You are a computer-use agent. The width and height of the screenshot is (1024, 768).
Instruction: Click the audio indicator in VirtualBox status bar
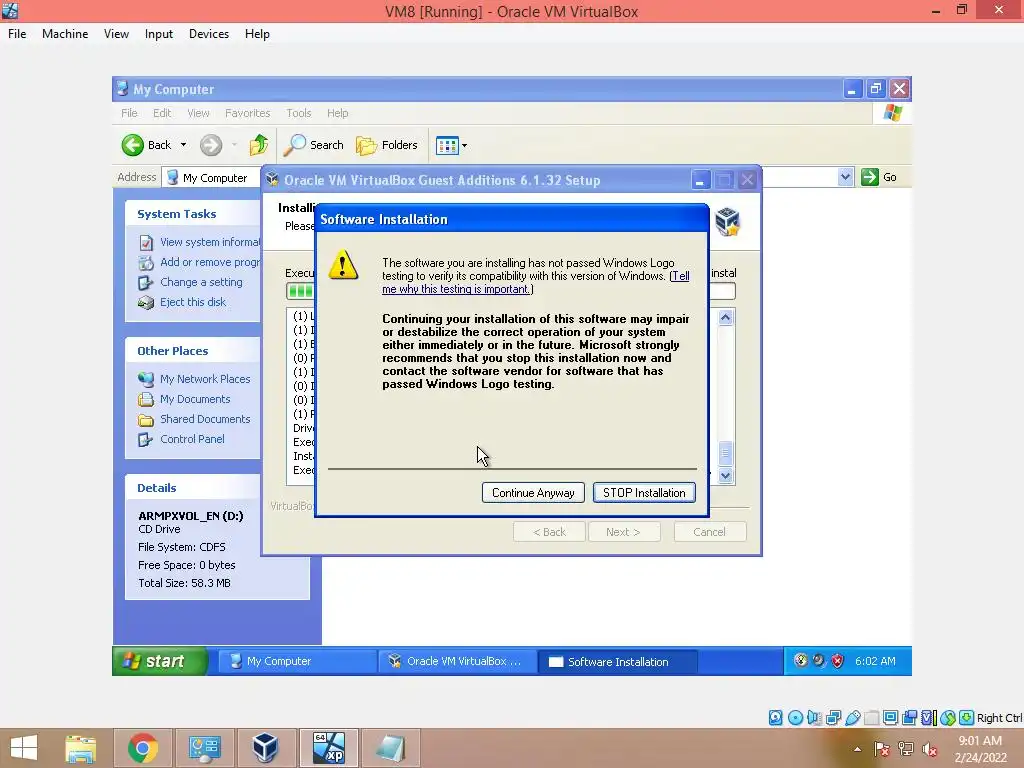(814, 718)
